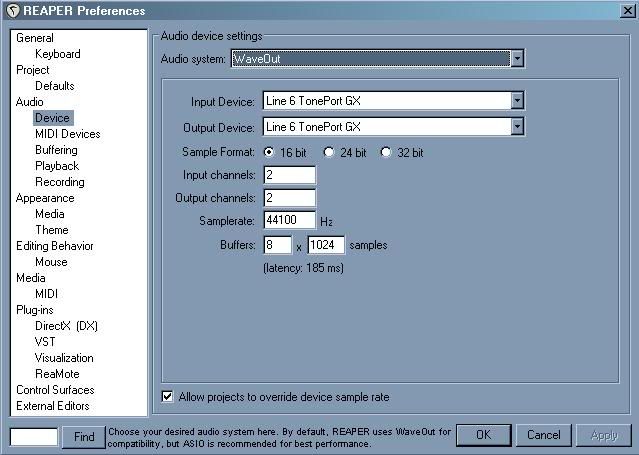Select 32 bit sample format
The image size is (639, 455).
[x=386, y=152]
